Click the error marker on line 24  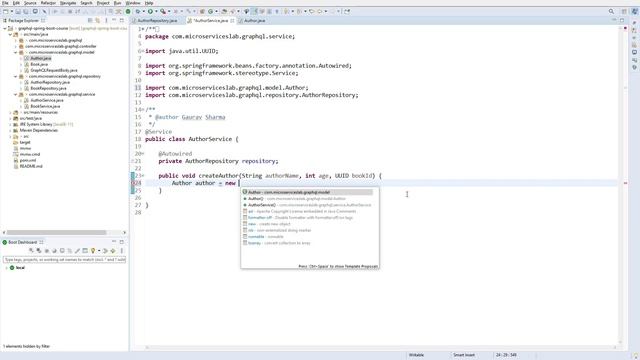(x=133, y=183)
